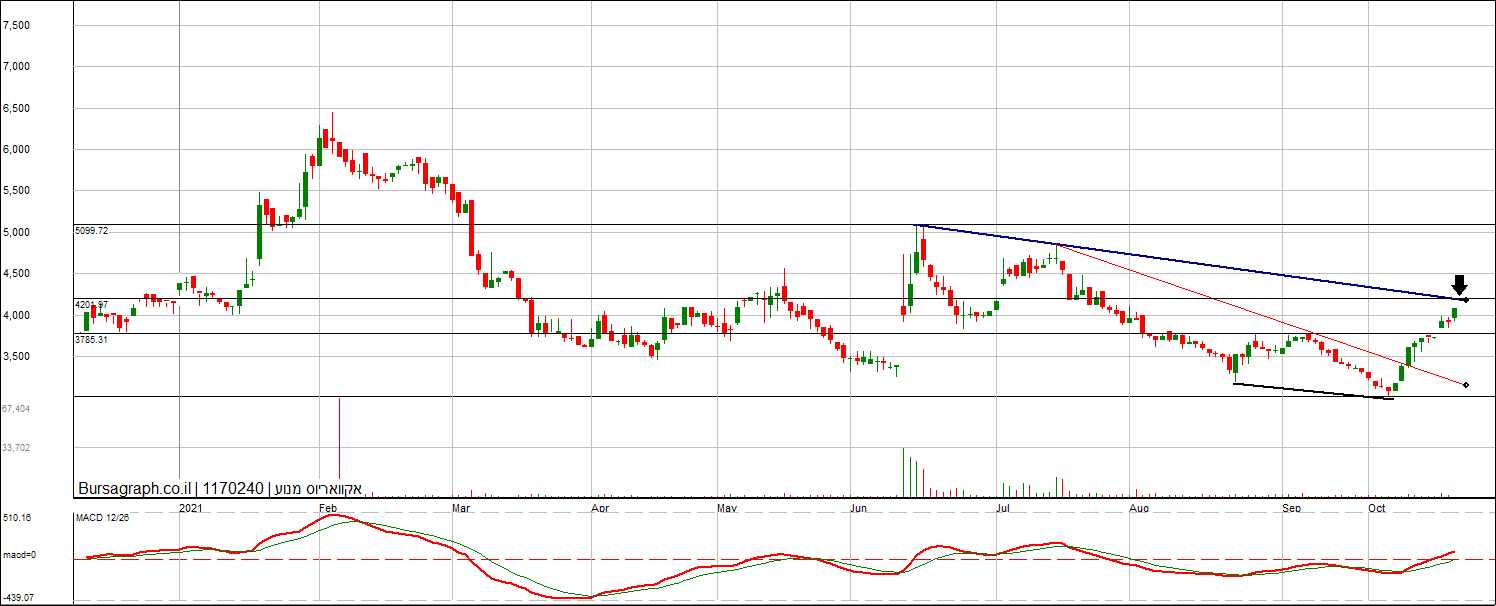Click the macd=0 zero line label
Screen dimensions: 1496x606
coord(18,555)
